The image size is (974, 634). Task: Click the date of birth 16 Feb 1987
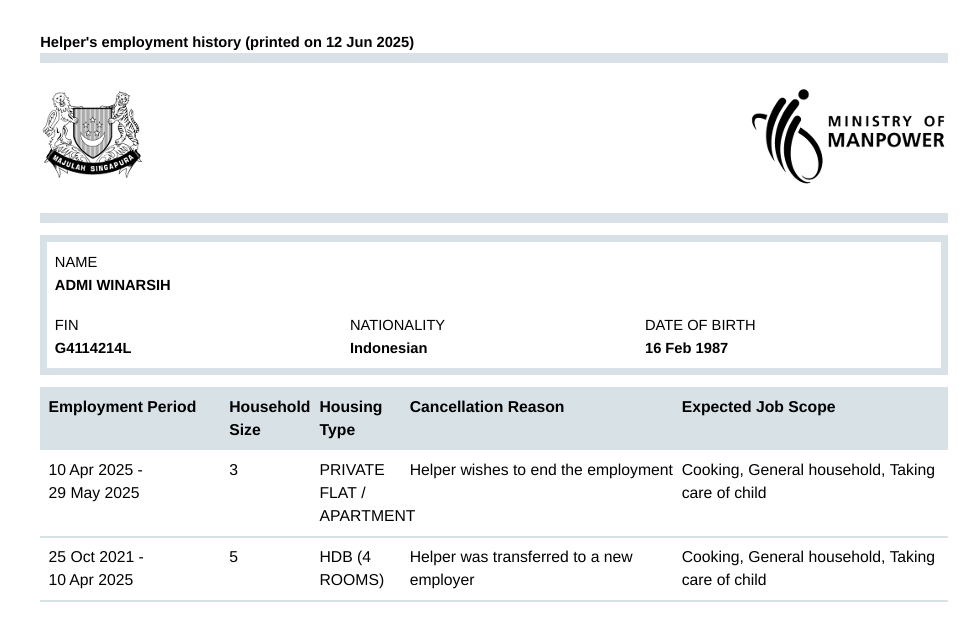tap(686, 348)
